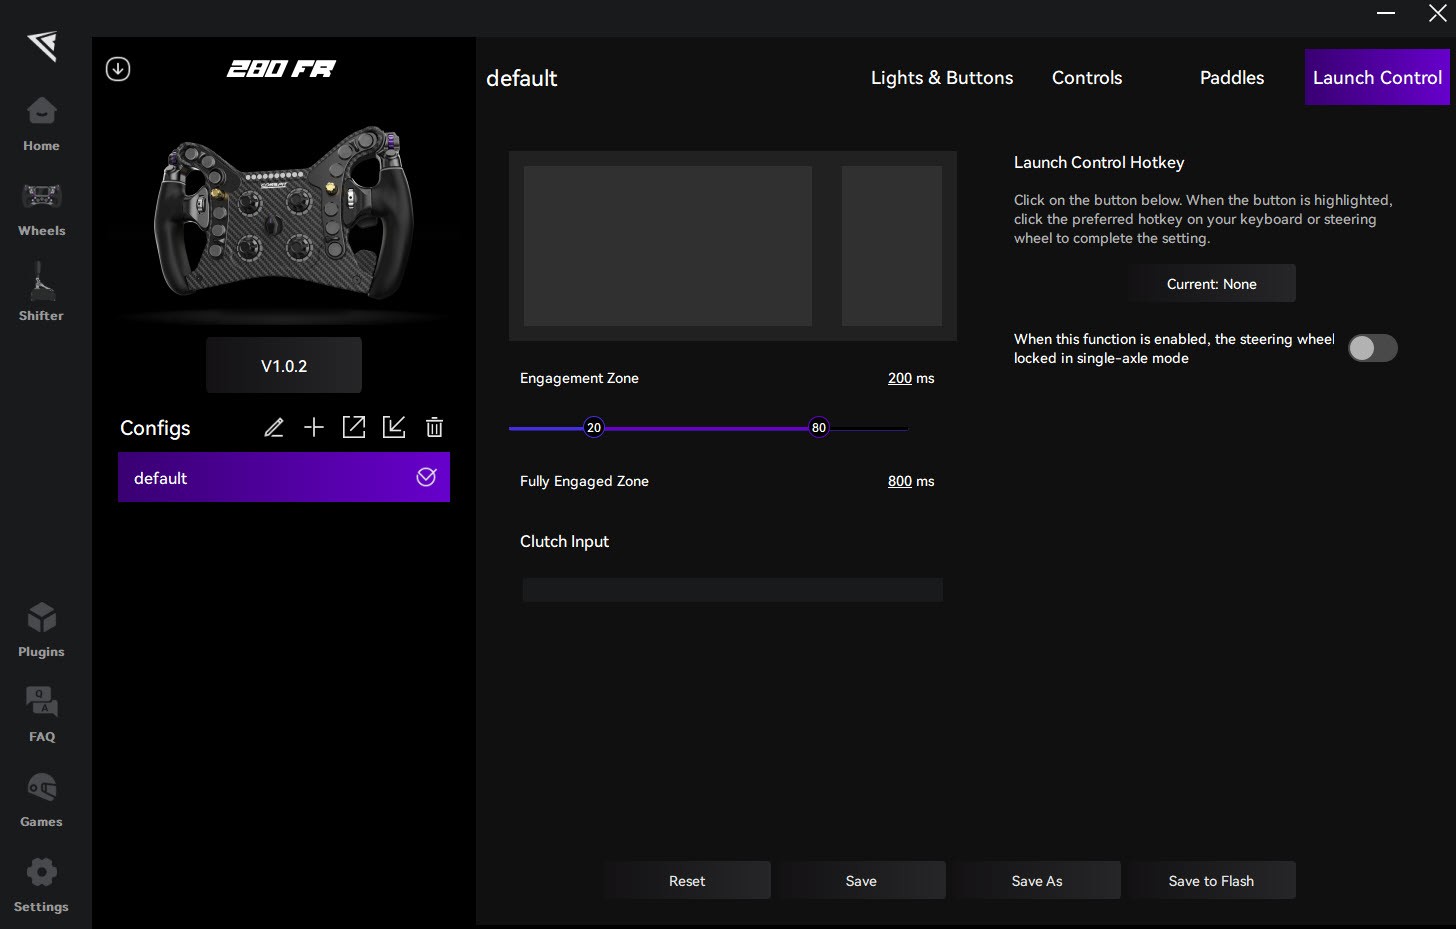Image resolution: width=1456 pixels, height=929 pixels.
Task: Switch to the Paddles tab
Action: click(1232, 78)
